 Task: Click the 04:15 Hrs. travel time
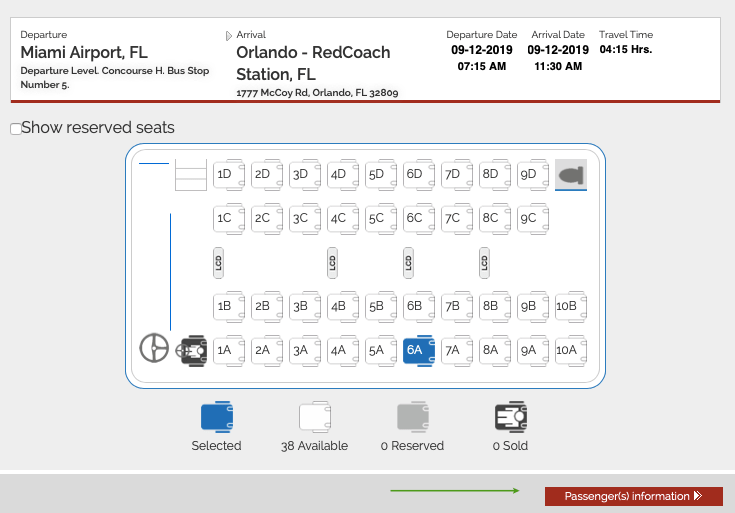click(x=626, y=49)
